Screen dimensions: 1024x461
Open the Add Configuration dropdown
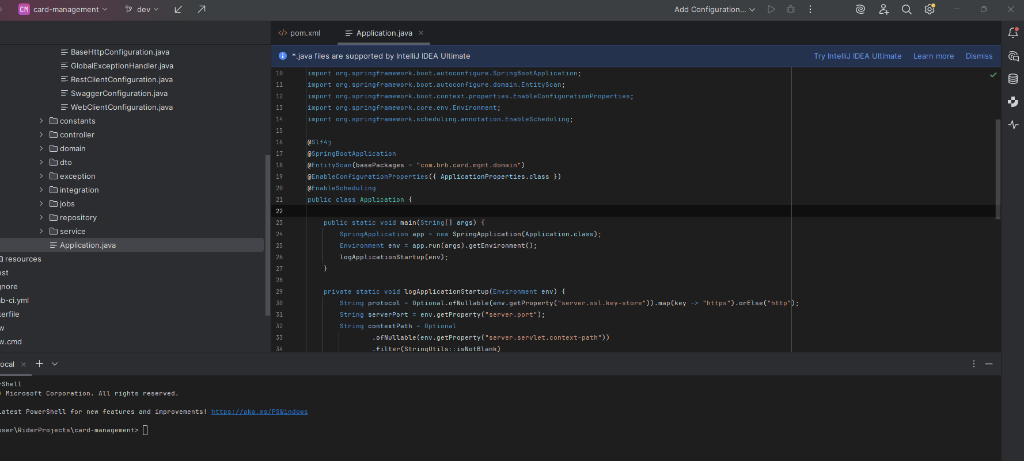point(715,9)
